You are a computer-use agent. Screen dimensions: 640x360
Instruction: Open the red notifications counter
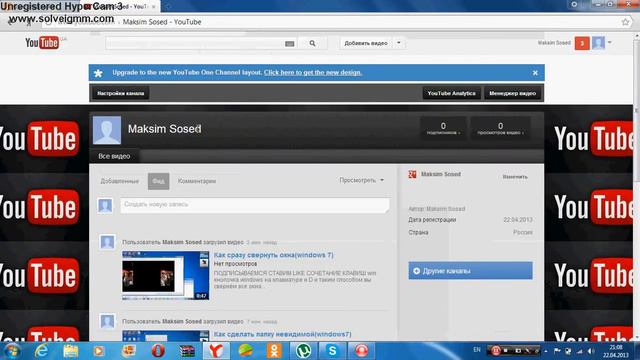click(582, 43)
